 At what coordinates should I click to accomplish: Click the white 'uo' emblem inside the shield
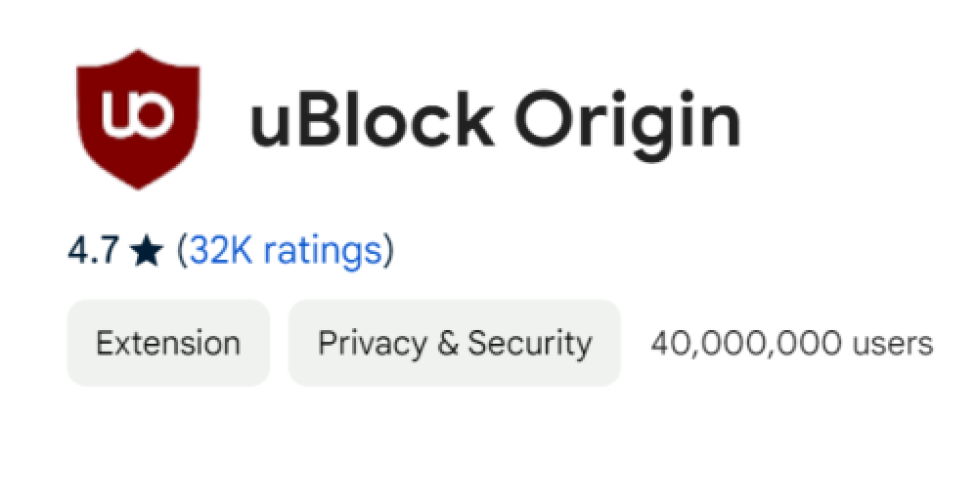click(138, 114)
